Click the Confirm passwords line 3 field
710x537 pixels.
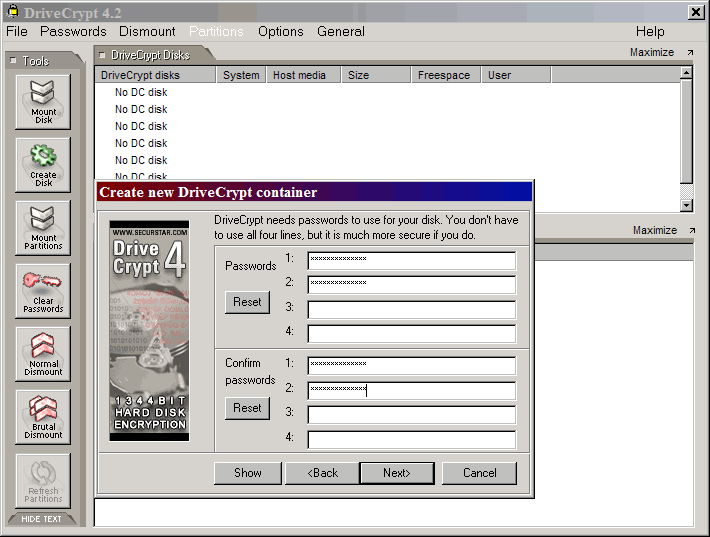click(x=411, y=415)
